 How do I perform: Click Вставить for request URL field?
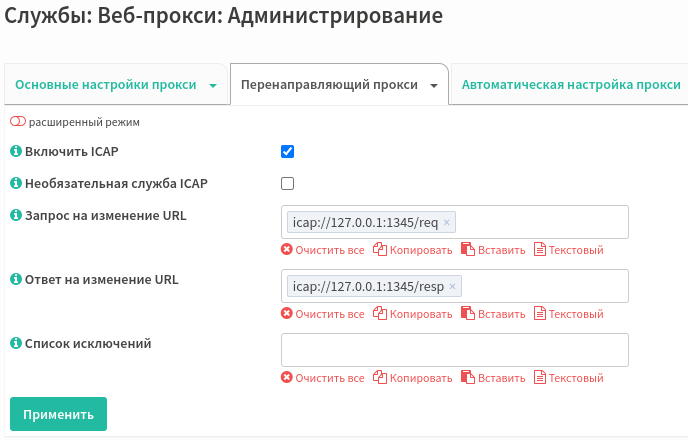point(502,250)
